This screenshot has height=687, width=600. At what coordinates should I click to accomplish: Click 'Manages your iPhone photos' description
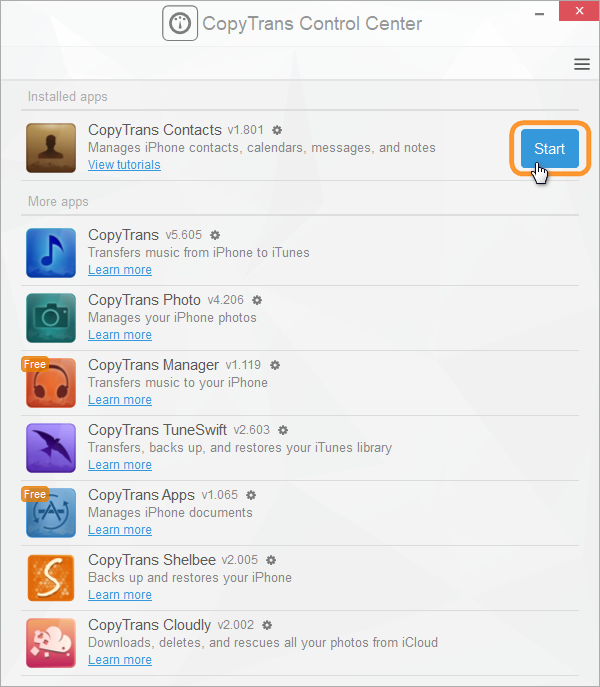point(172,318)
